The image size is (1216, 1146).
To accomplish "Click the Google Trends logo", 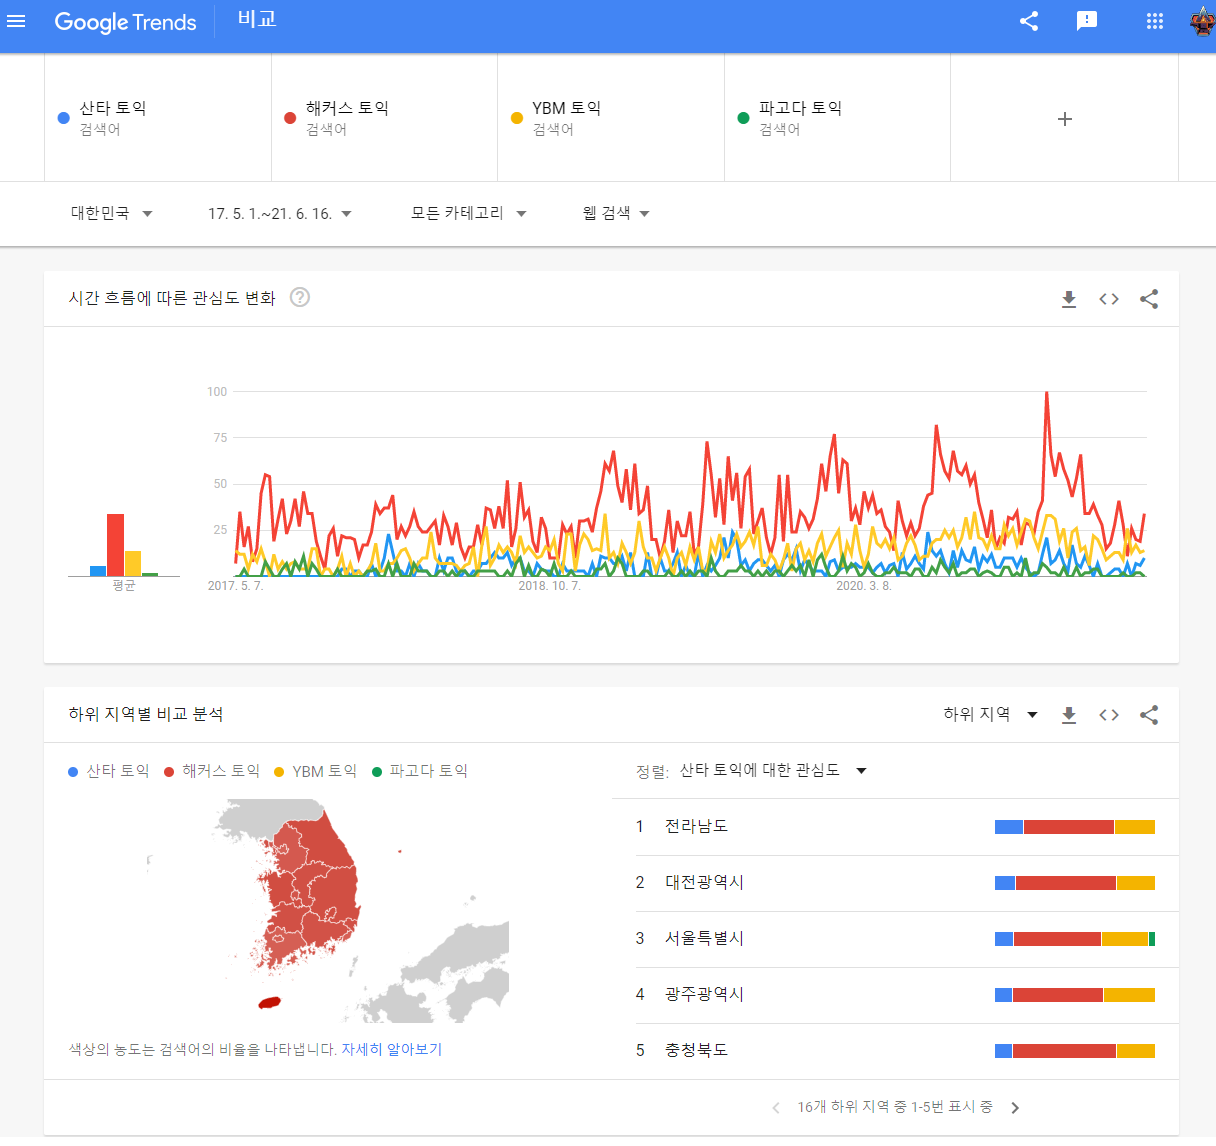I will (x=125, y=22).
